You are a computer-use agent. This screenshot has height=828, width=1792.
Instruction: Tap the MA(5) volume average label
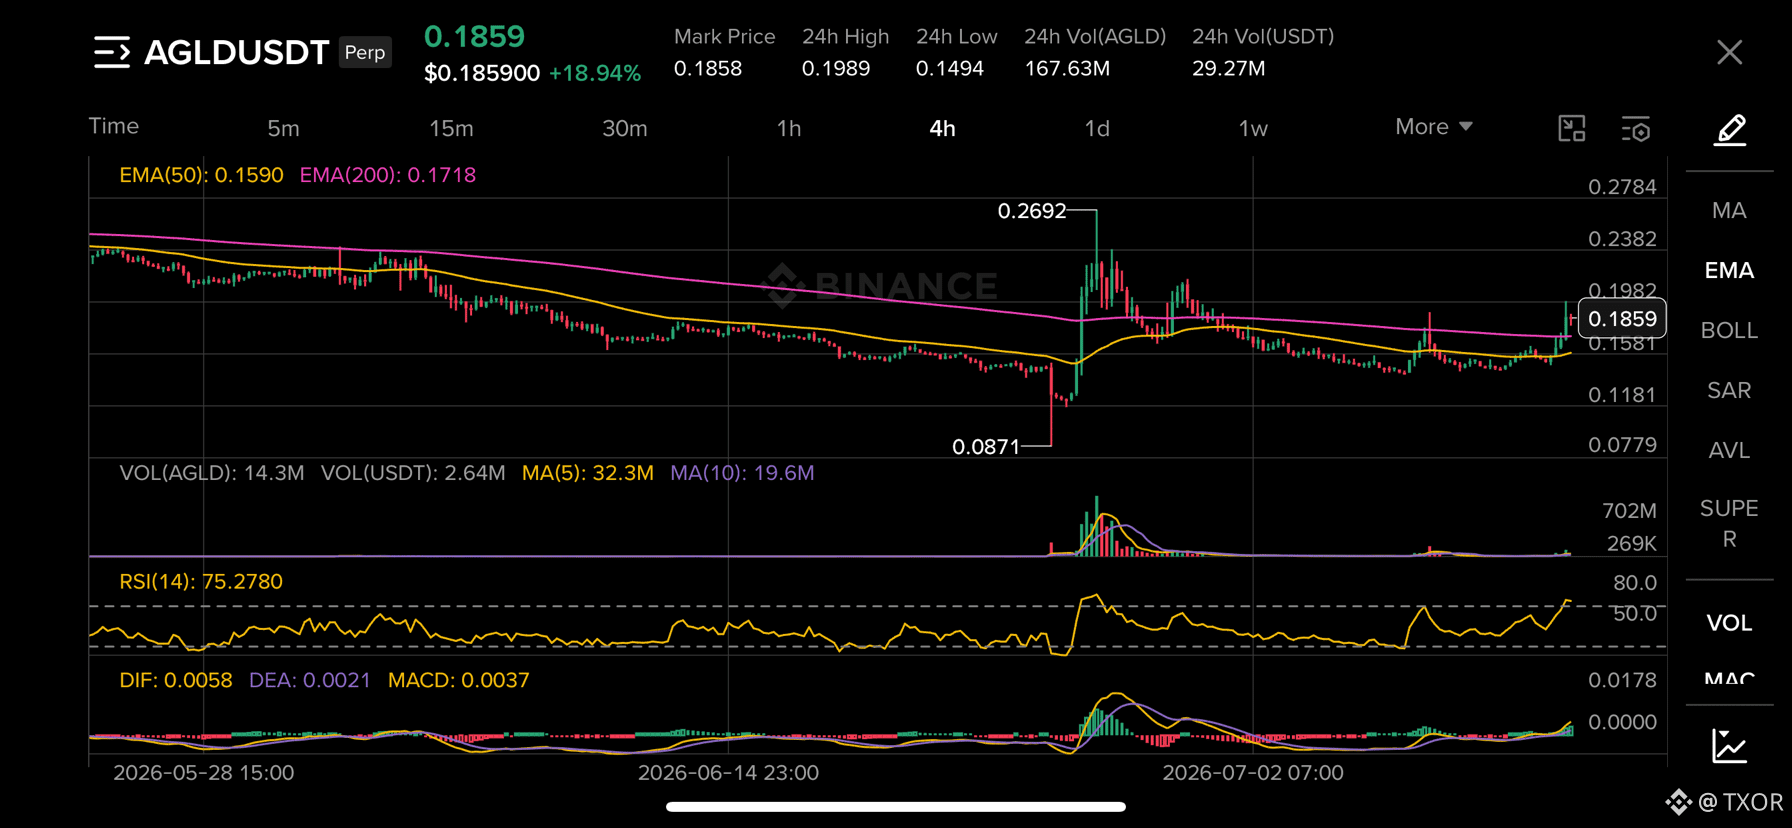point(588,473)
